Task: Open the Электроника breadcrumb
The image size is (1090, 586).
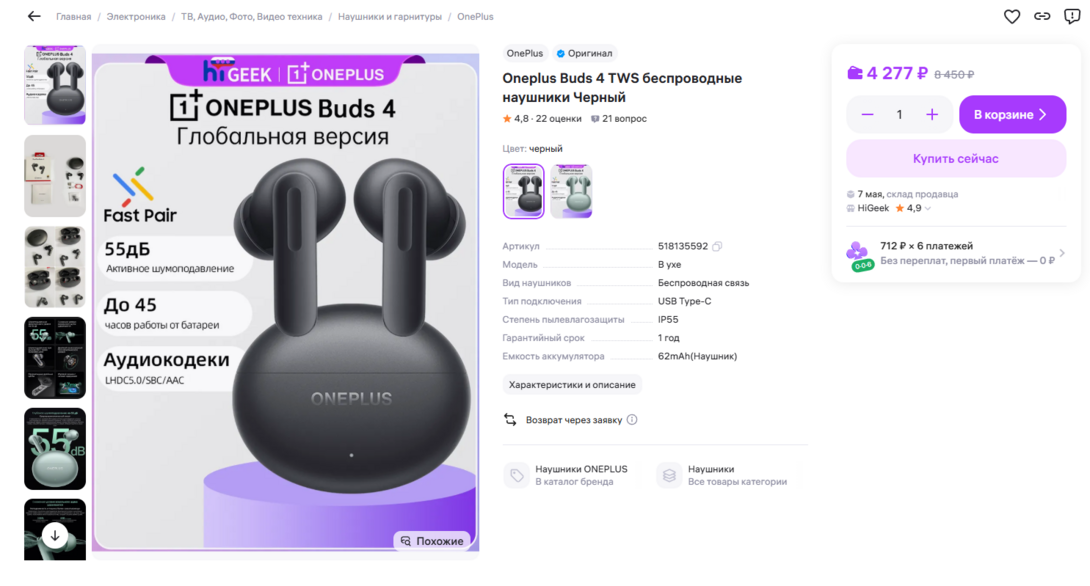Action: (x=136, y=17)
